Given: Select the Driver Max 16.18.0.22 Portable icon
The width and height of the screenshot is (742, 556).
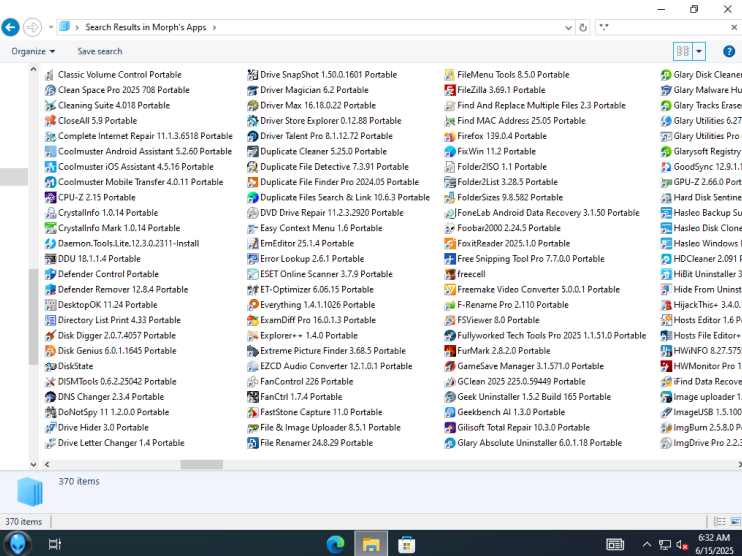Looking at the screenshot, I should pyautogui.click(x=253, y=105).
